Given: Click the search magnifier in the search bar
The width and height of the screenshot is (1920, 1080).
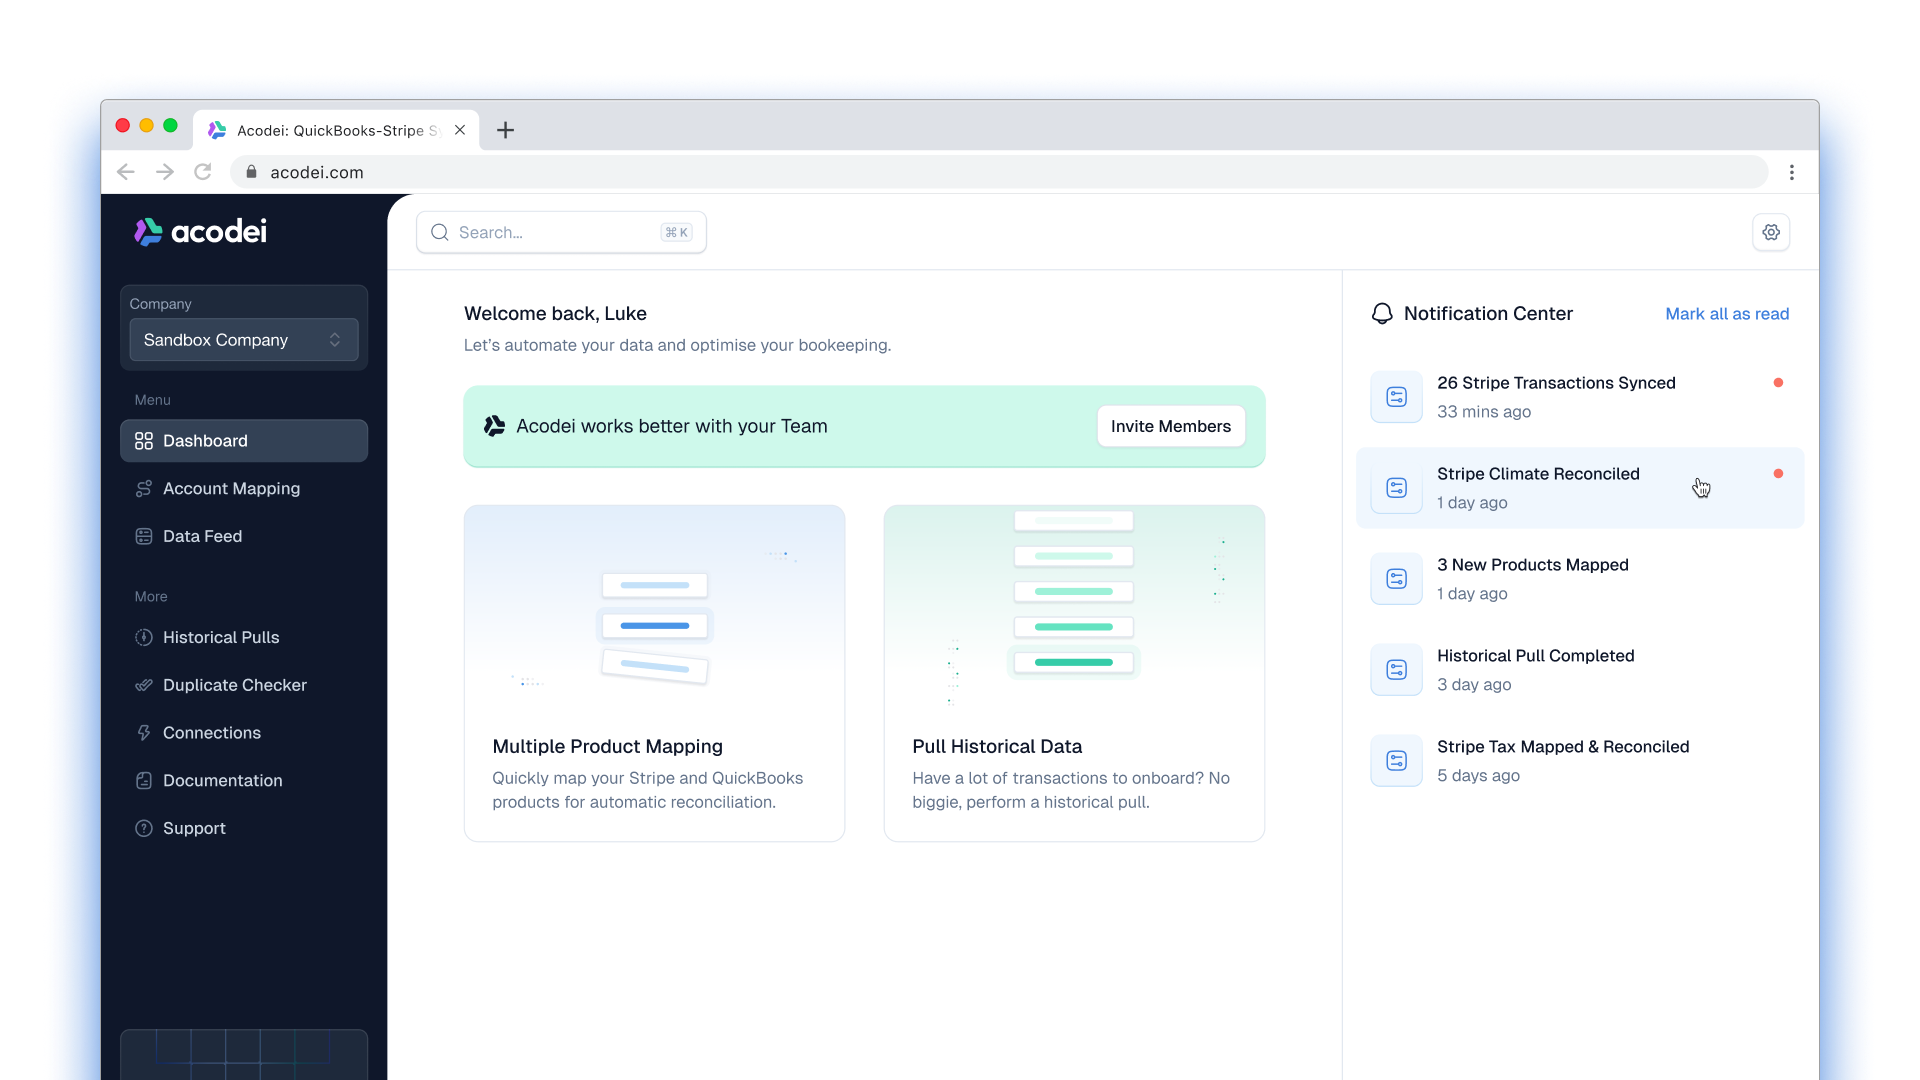Looking at the screenshot, I should pos(440,231).
